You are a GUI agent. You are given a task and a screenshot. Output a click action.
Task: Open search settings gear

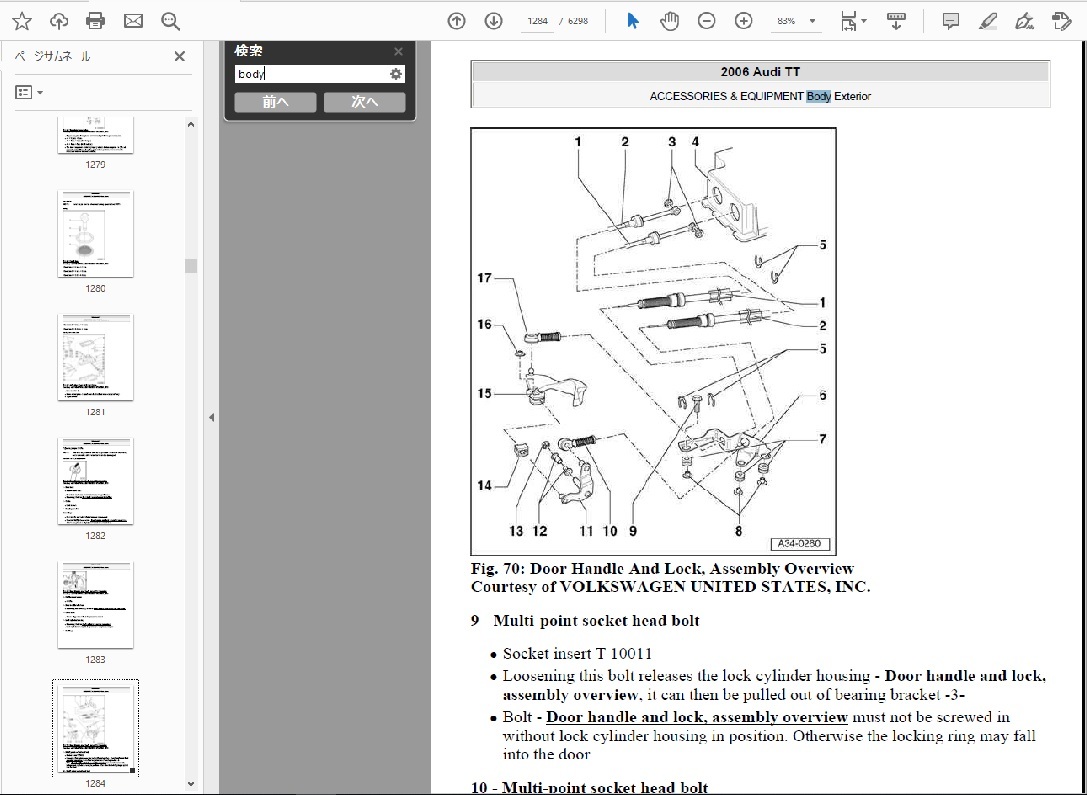(396, 74)
